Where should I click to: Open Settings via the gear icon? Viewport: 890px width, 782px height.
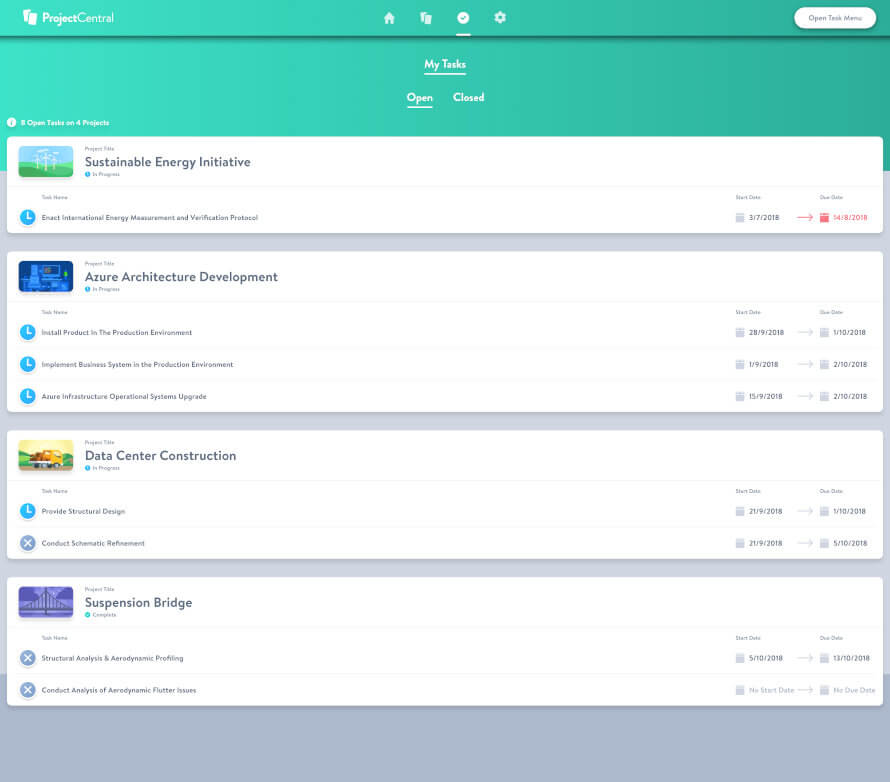click(500, 17)
